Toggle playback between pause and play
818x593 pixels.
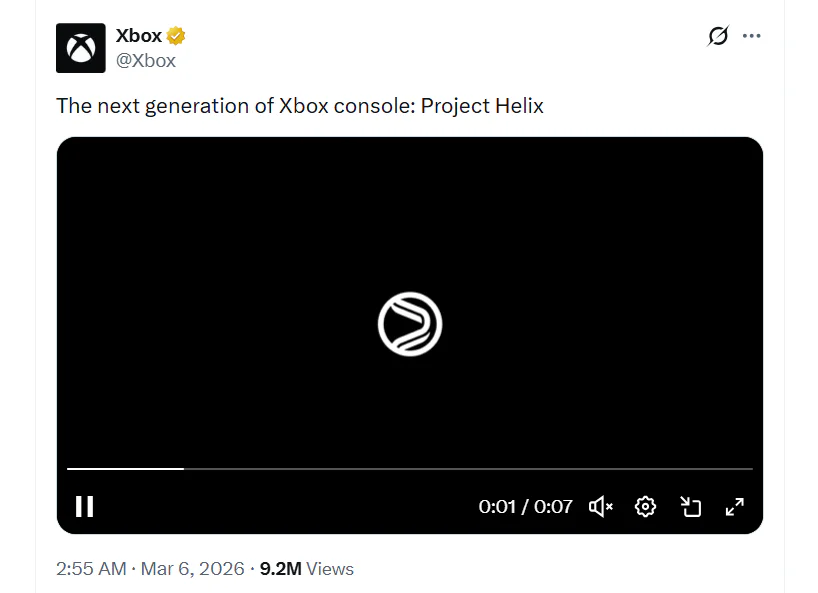(x=85, y=506)
